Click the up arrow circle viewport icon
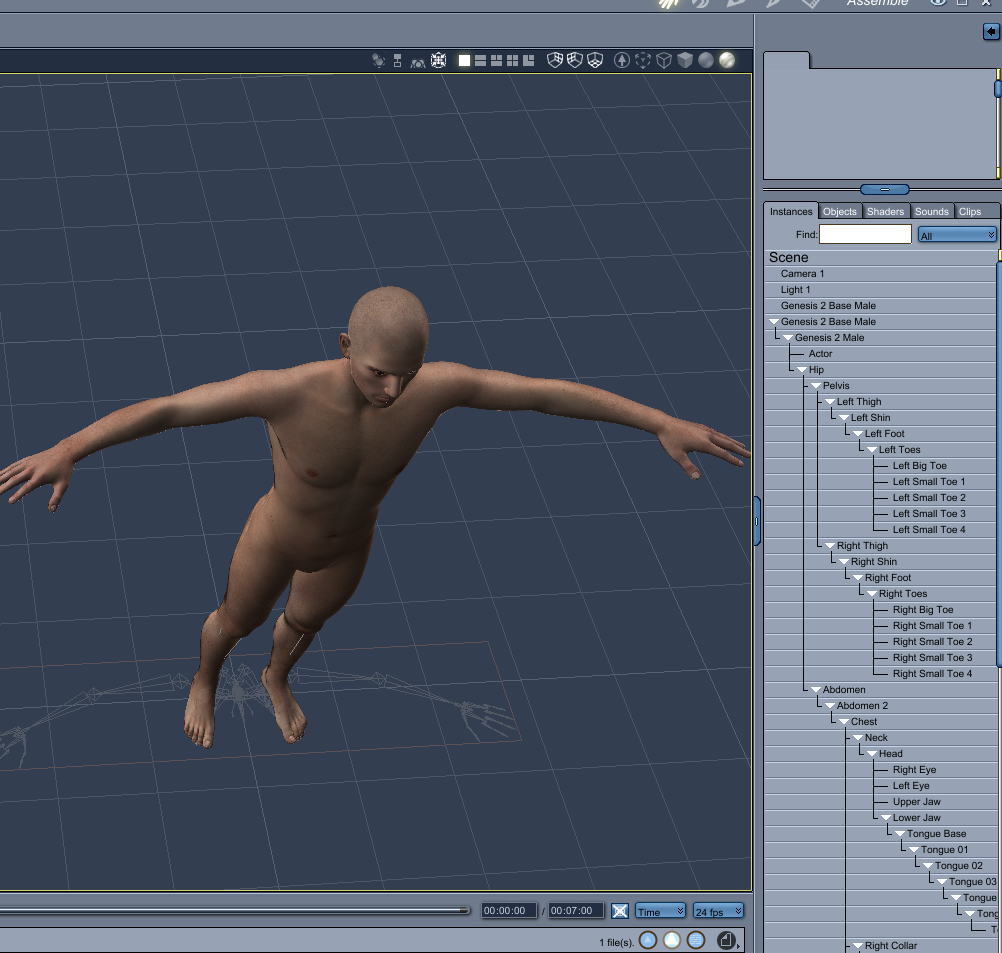Viewport: 1002px width, 953px height. (x=622, y=61)
